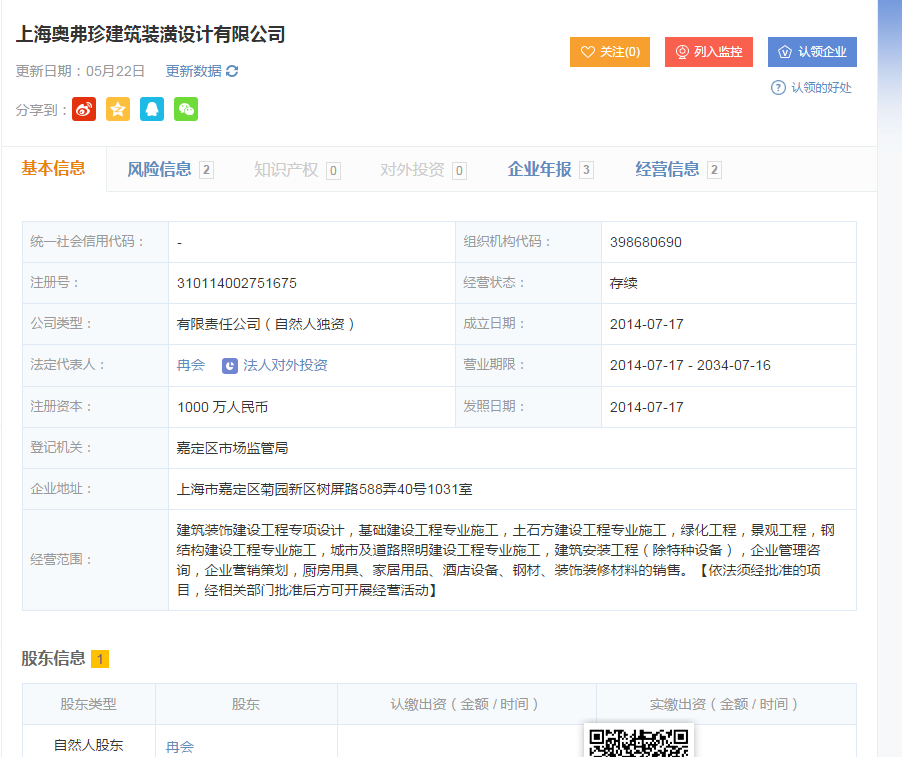The width and height of the screenshot is (902, 757).
Task: Open the 风险信息 tab
Action: point(160,169)
